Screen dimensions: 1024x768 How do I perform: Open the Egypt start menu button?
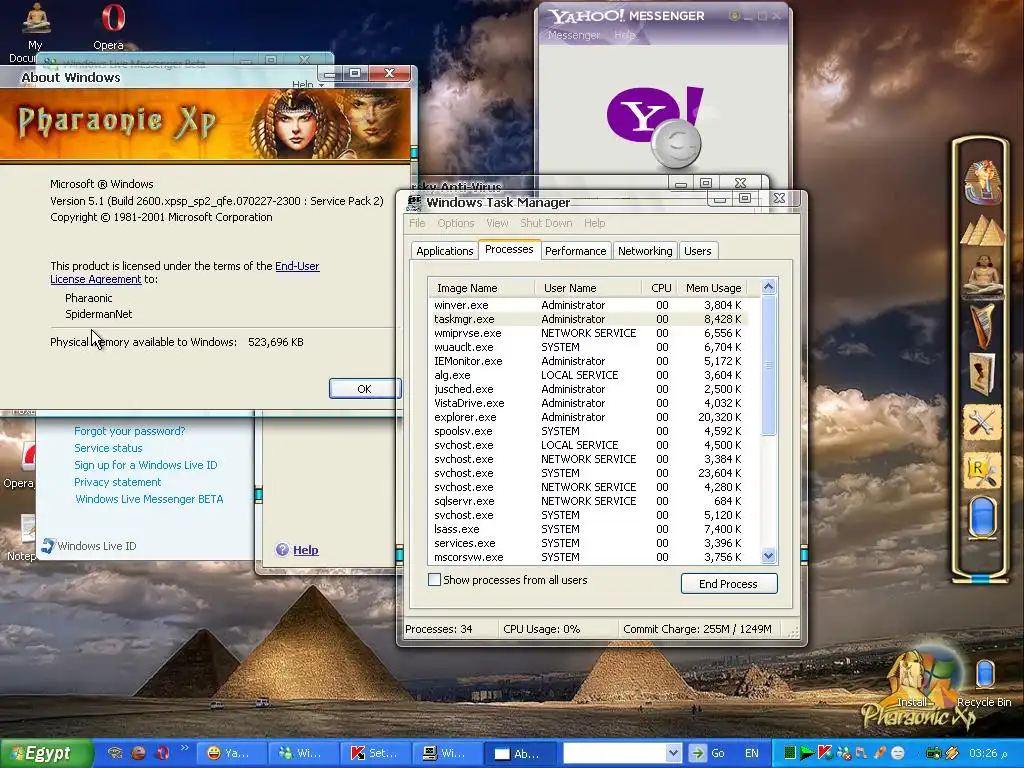(46, 753)
